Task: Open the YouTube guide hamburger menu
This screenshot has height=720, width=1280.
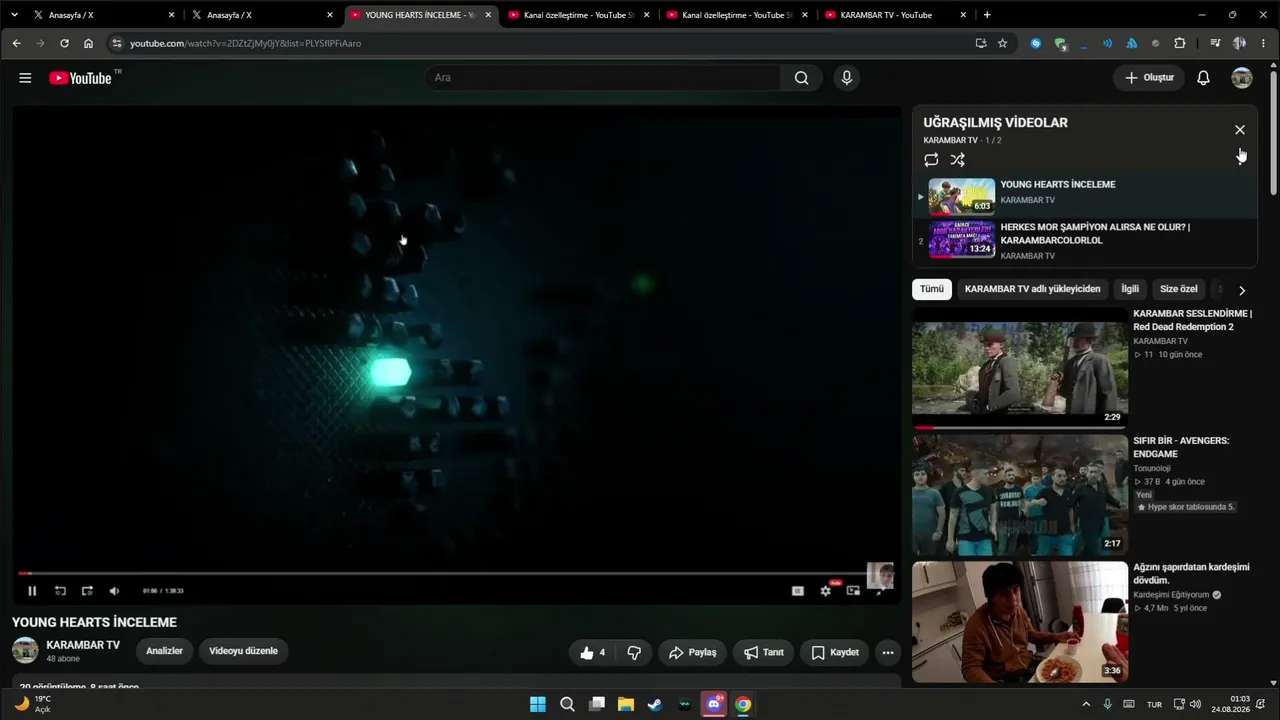Action: point(25,78)
